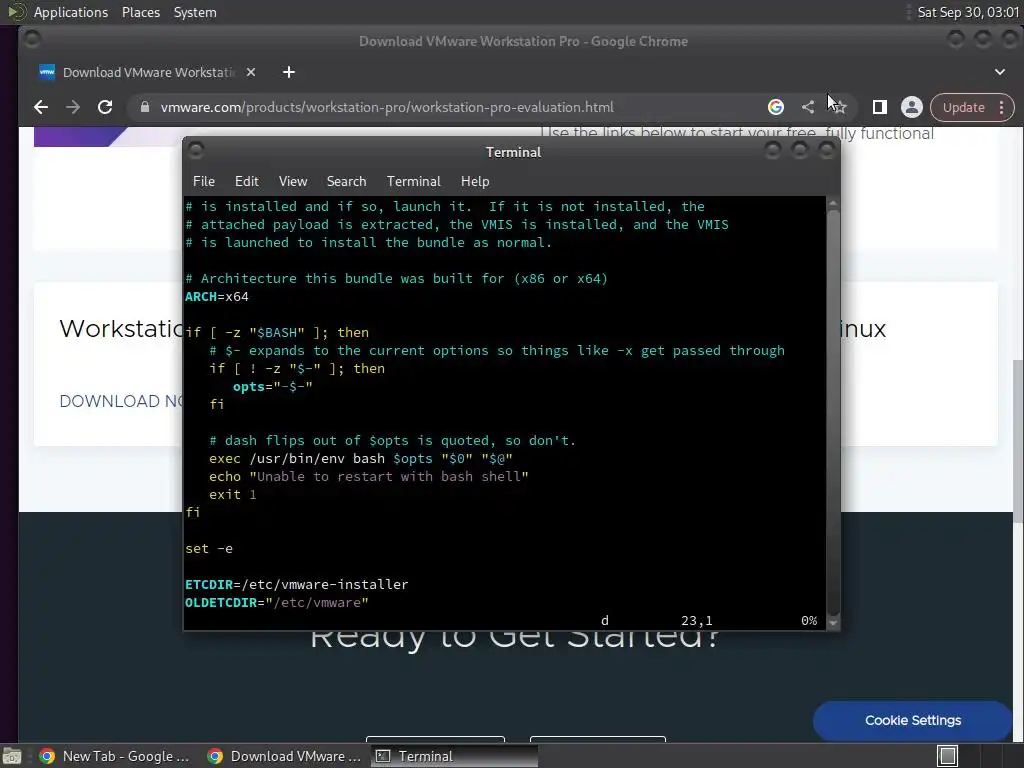Open Terminal Search menu
Viewport: 1024px width, 768px height.
click(346, 182)
